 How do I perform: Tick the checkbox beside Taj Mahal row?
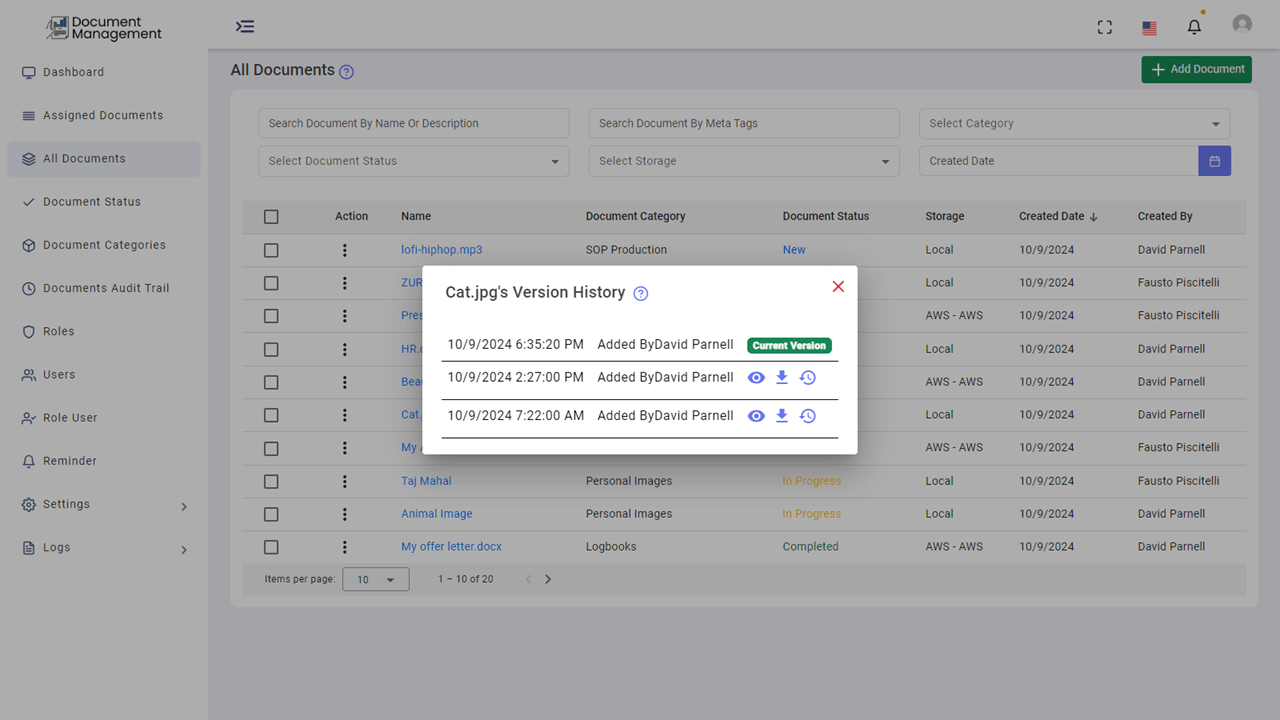(x=271, y=481)
